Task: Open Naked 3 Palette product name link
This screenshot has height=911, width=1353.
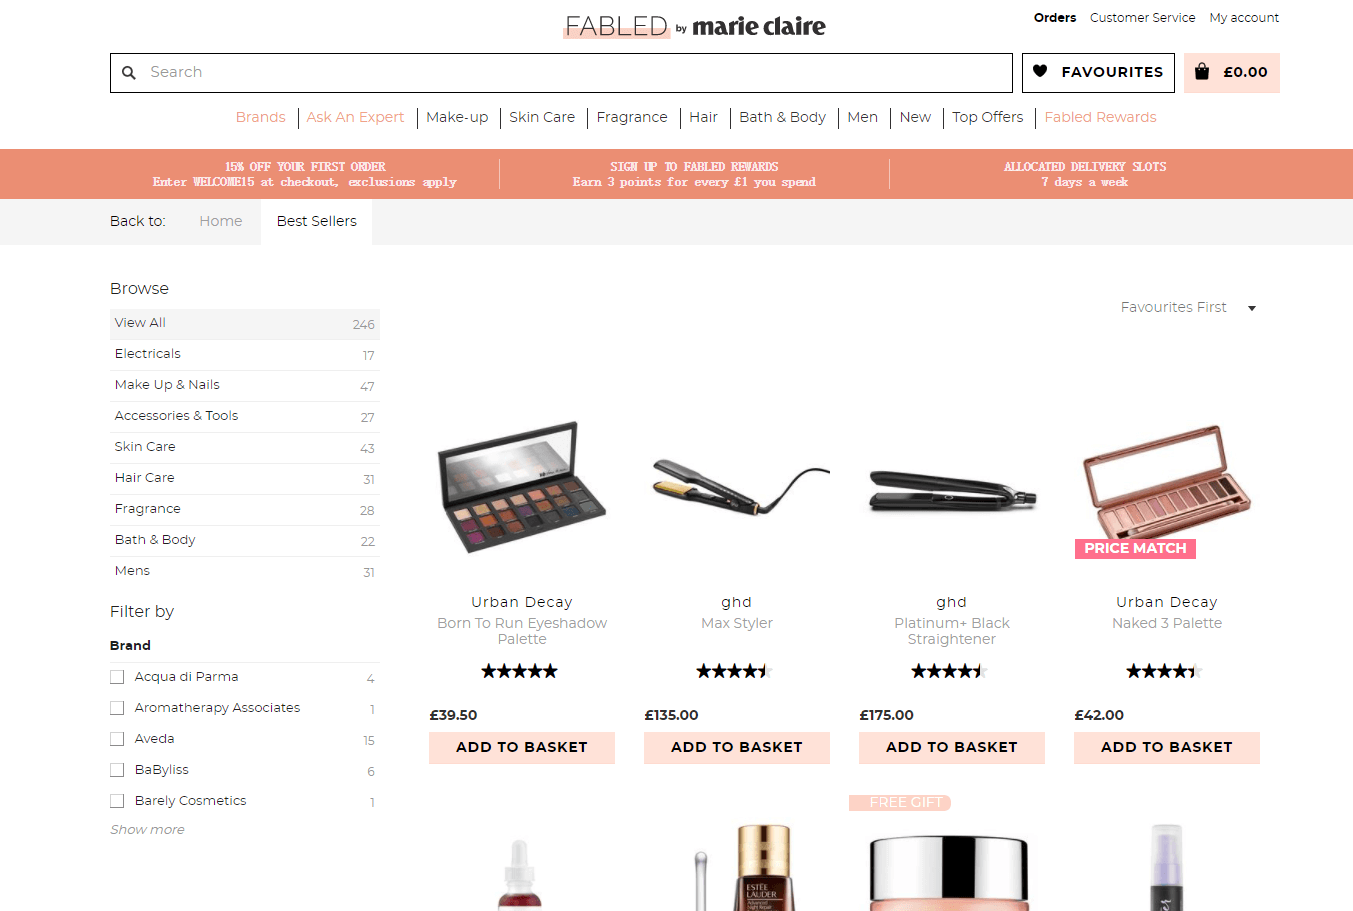Action: point(1167,623)
